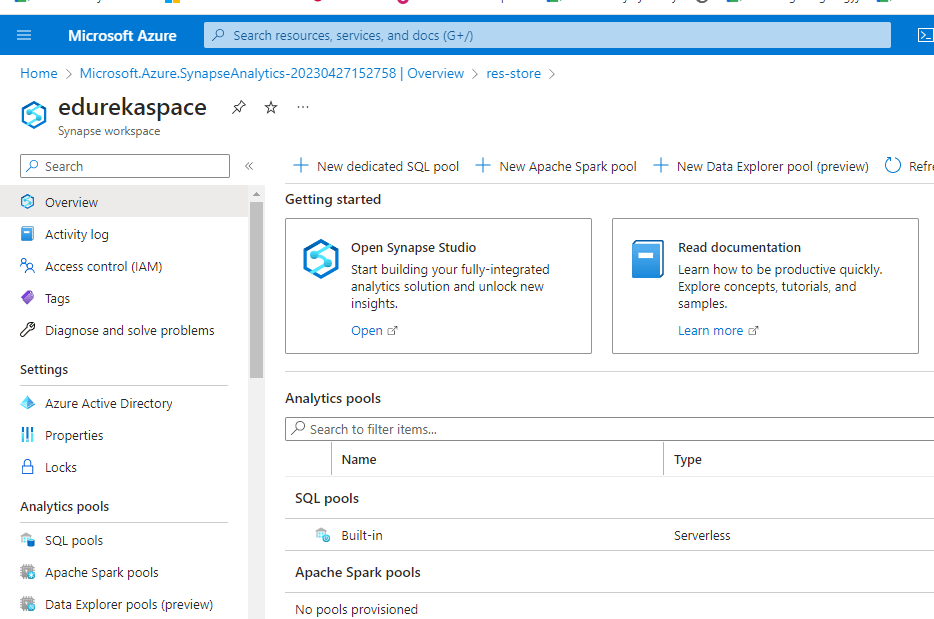Select SQL pools in the sidebar
934x619 pixels.
pyautogui.click(x=74, y=539)
